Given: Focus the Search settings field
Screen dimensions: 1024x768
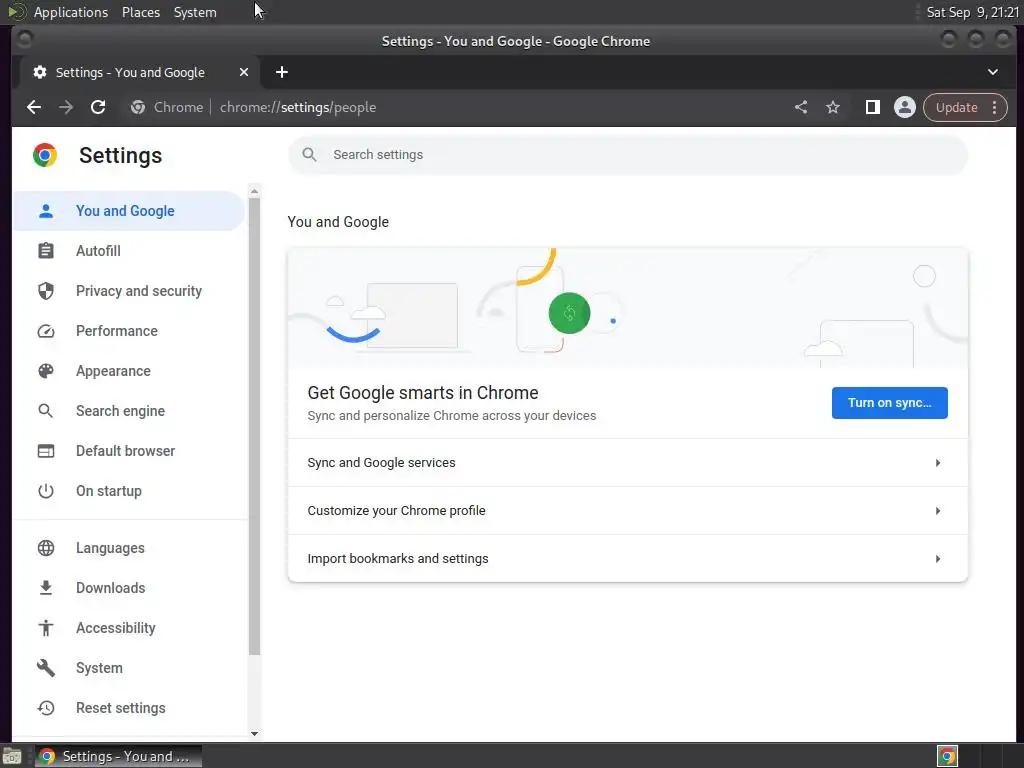Looking at the screenshot, I should point(628,155).
